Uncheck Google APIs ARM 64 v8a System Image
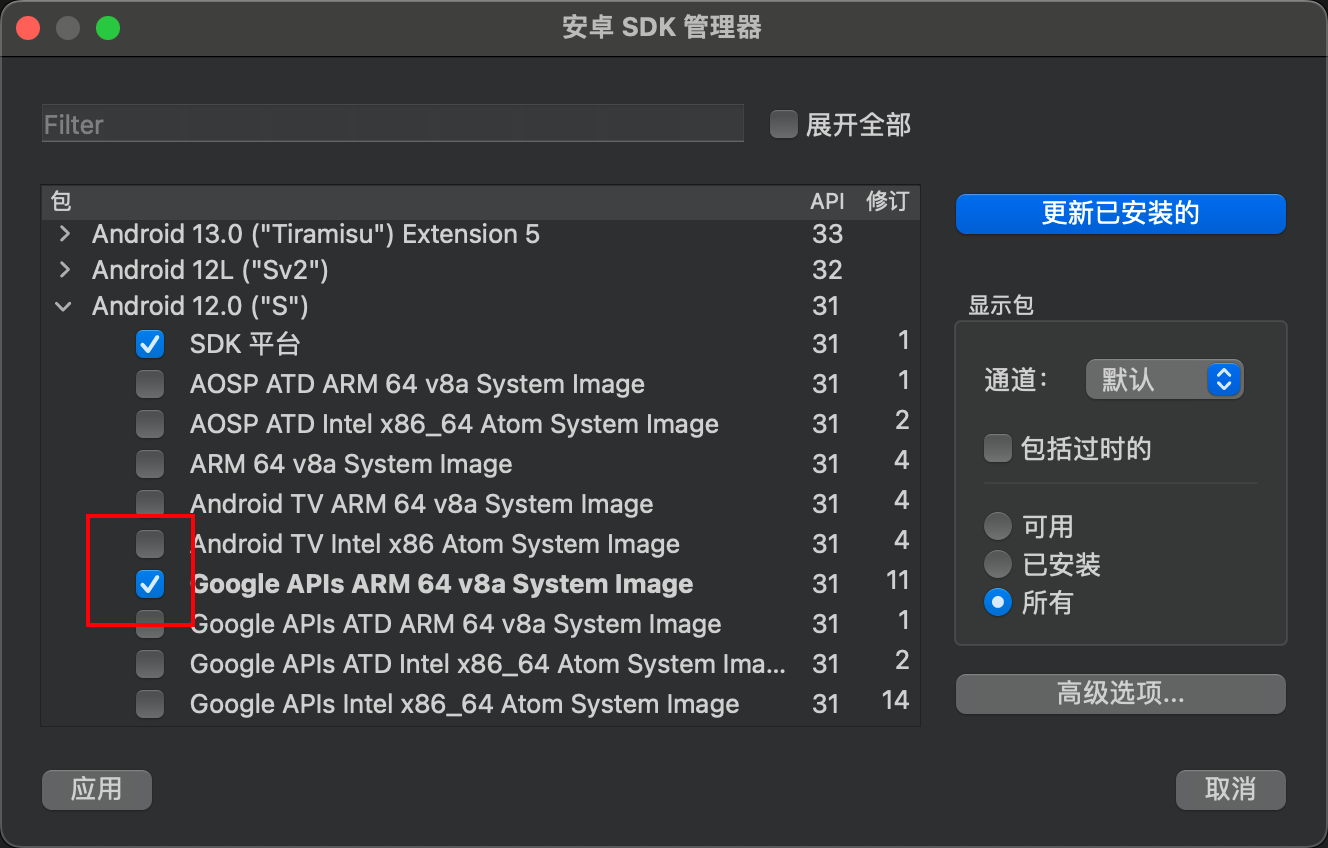The width and height of the screenshot is (1328, 848). (x=150, y=584)
